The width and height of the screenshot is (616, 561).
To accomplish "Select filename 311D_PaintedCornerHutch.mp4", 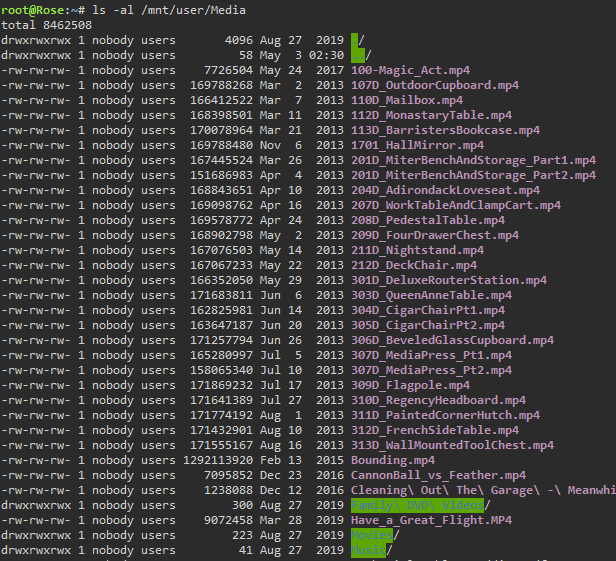I will tap(445, 415).
